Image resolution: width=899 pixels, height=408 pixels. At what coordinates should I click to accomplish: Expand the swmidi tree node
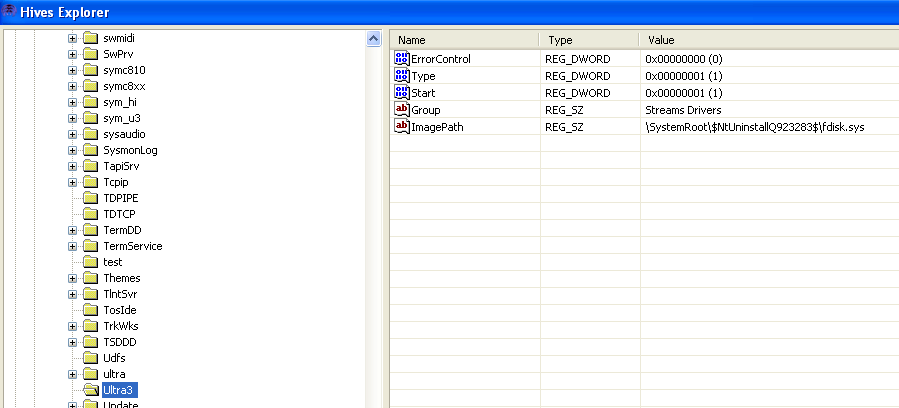point(73,38)
